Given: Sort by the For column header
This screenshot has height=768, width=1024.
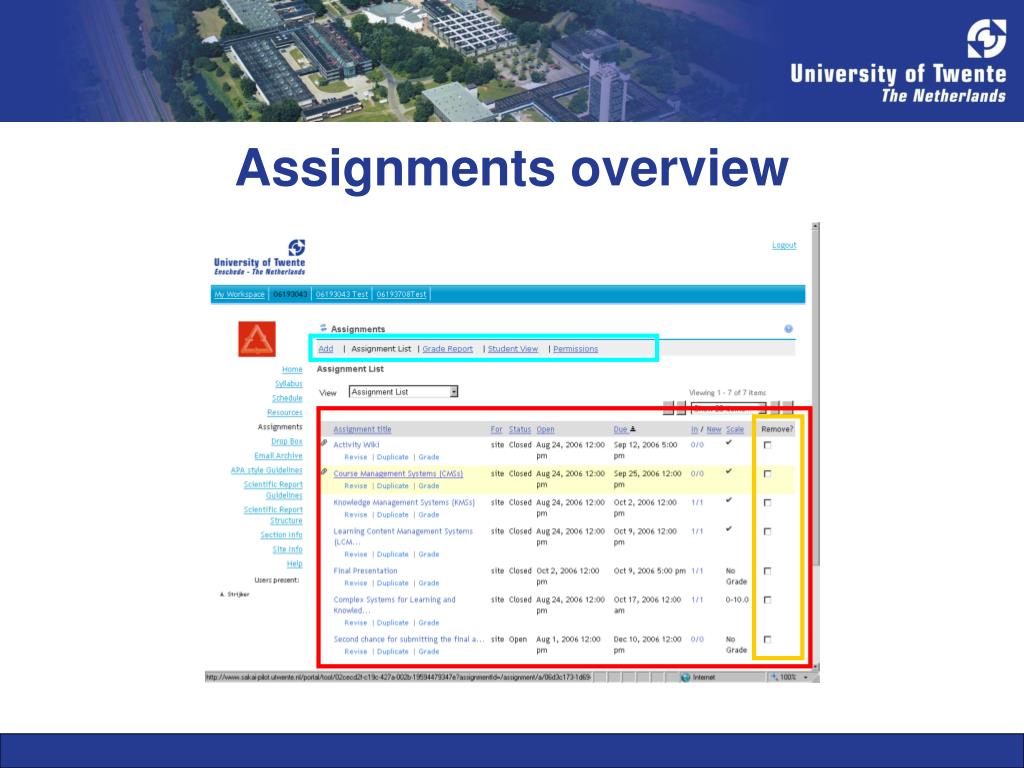Looking at the screenshot, I should pyautogui.click(x=496, y=429).
